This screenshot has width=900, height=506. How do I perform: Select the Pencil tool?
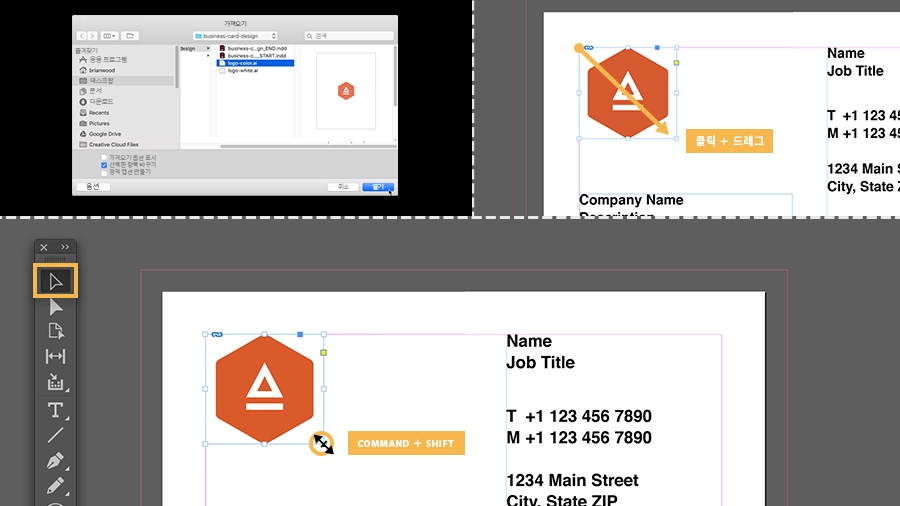[x=55, y=486]
